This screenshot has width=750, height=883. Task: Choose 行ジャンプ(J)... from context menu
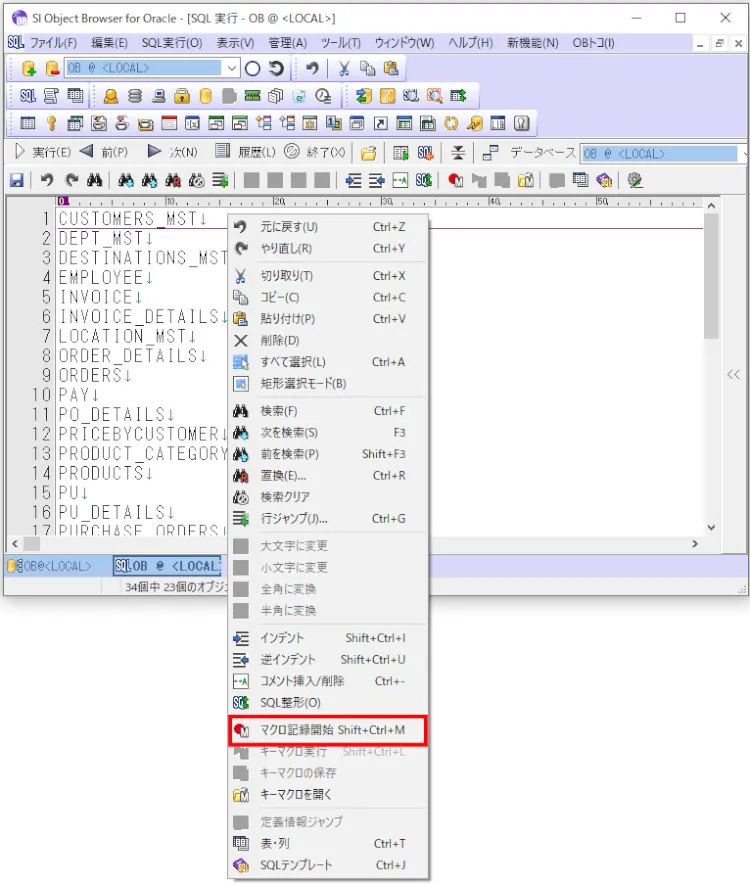(x=328, y=519)
